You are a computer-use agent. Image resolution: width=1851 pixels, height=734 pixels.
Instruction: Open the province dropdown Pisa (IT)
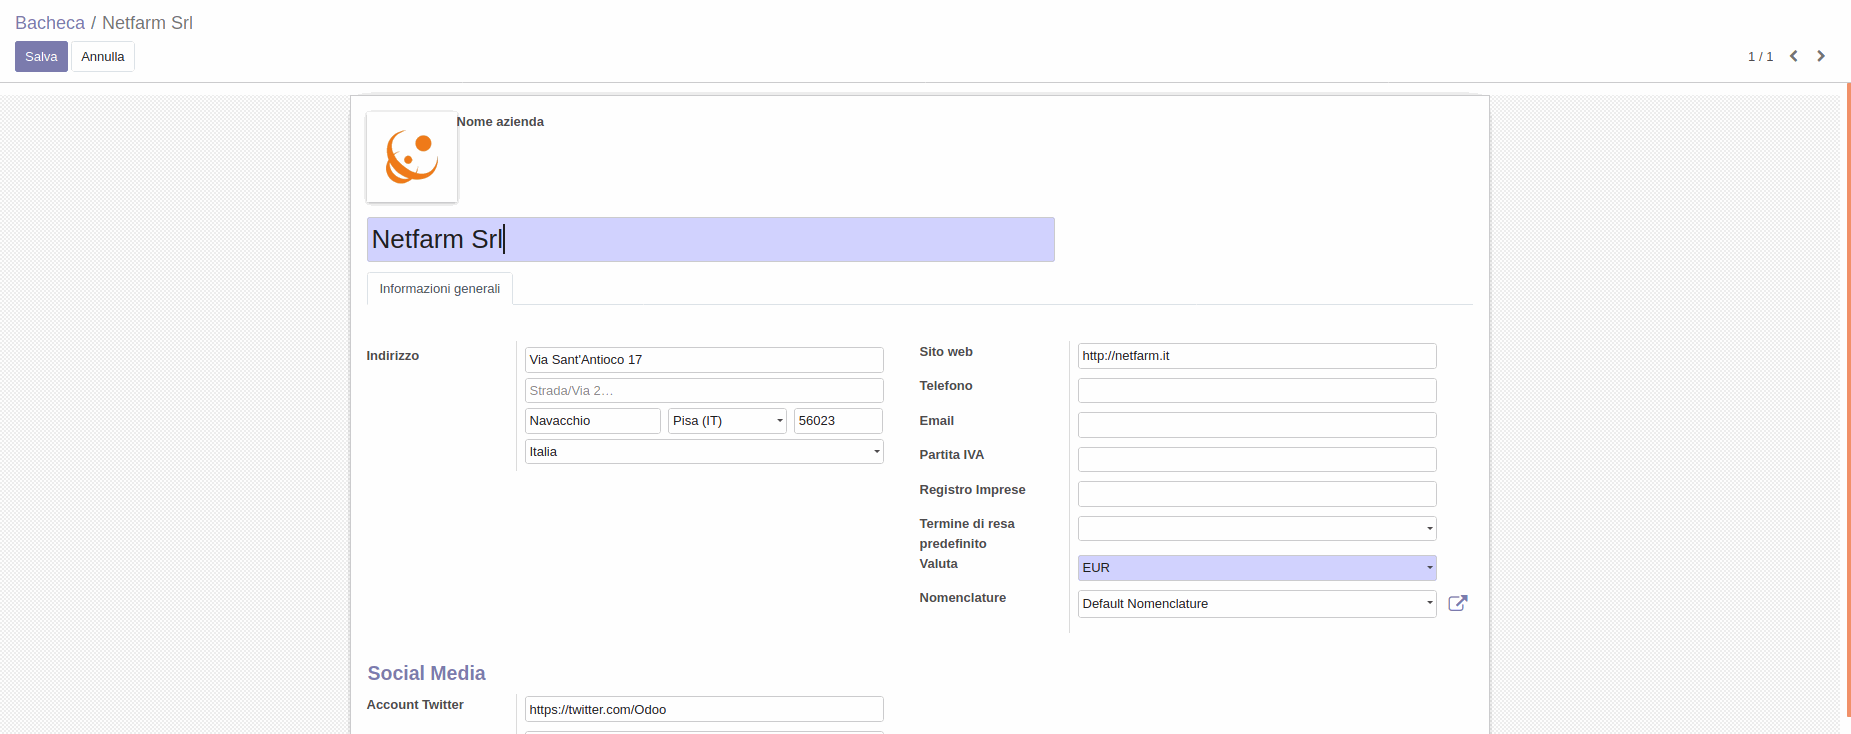[727, 421]
